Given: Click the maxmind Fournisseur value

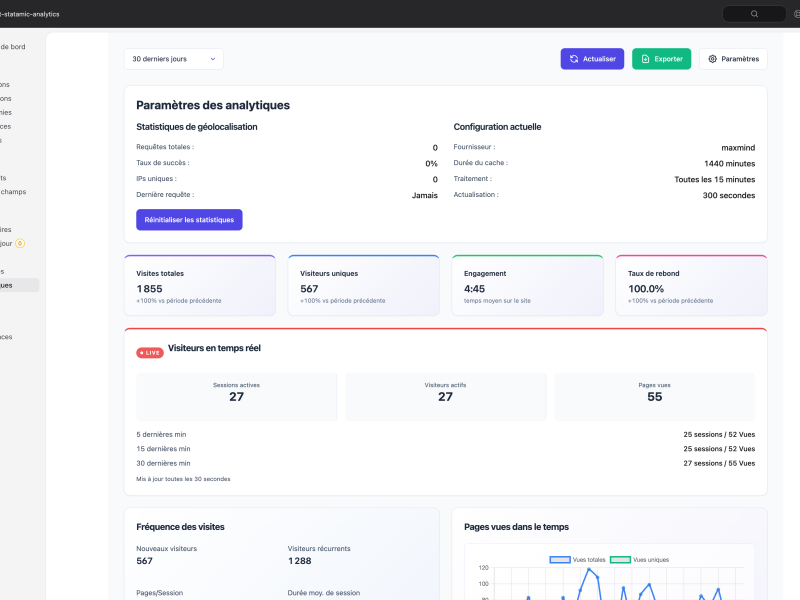Looking at the screenshot, I should [x=738, y=147].
